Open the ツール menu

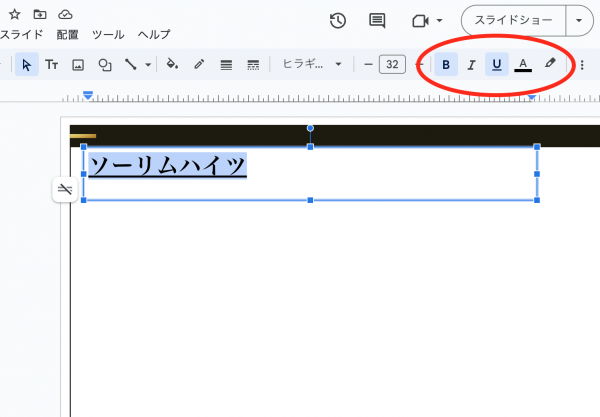(108, 34)
